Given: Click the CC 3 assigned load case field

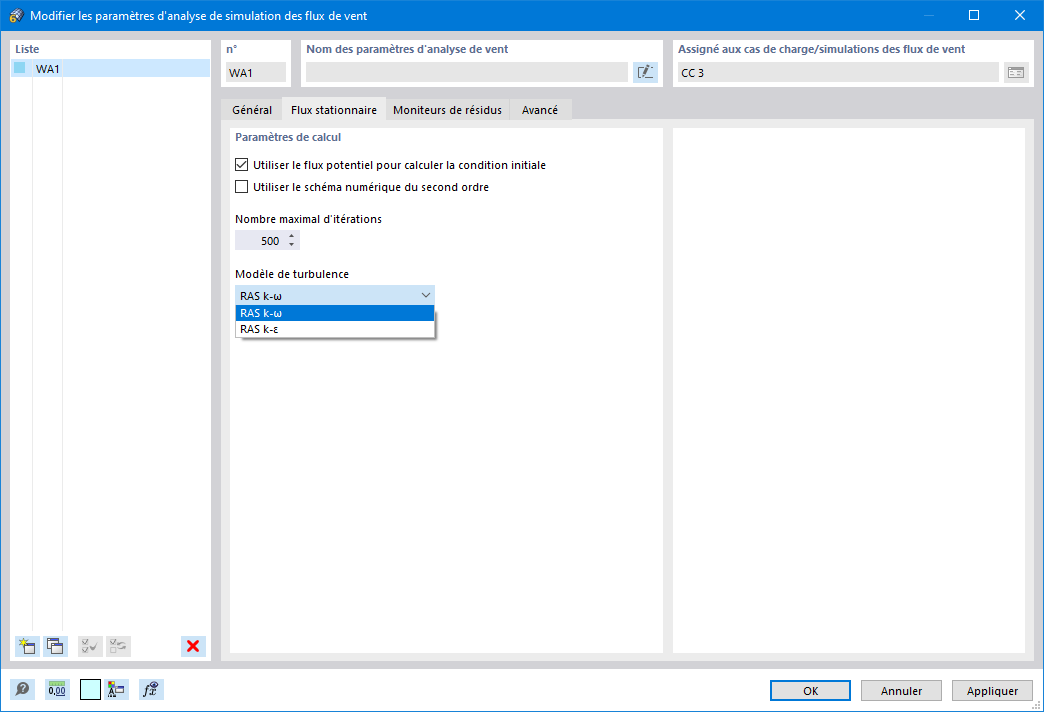Looking at the screenshot, I should (x=838, y=73).
